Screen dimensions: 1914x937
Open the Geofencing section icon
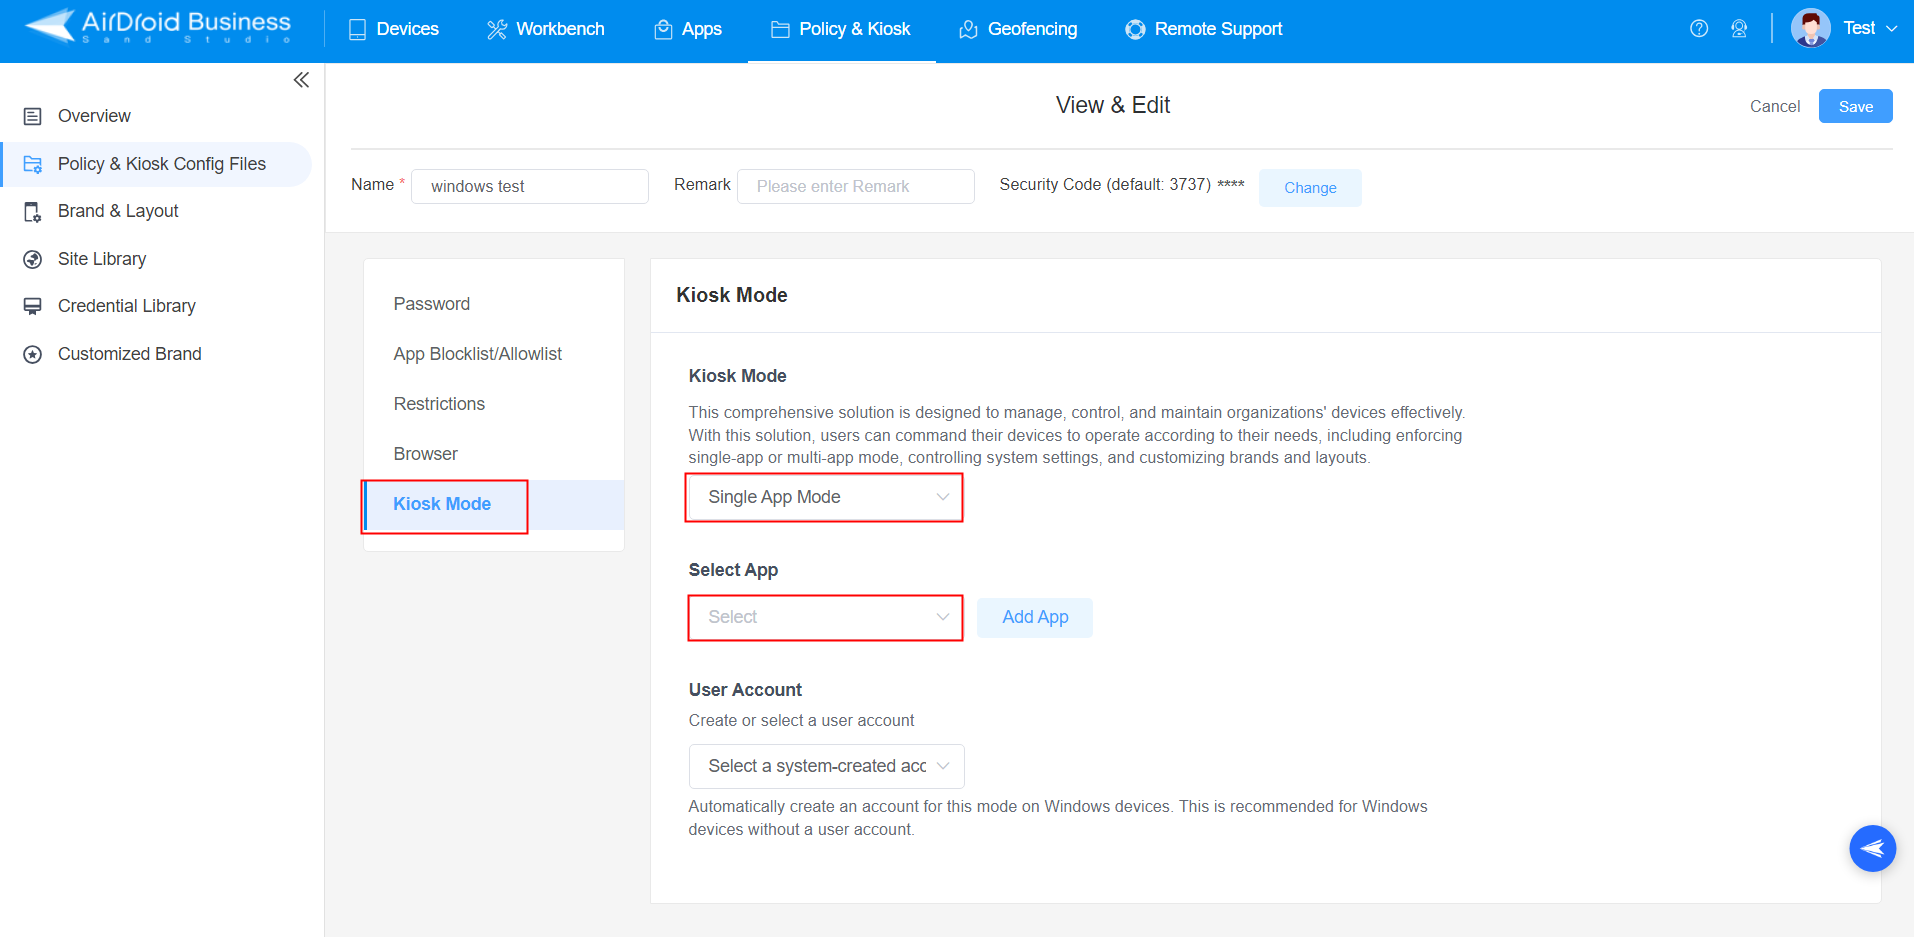tap(966, 29)
